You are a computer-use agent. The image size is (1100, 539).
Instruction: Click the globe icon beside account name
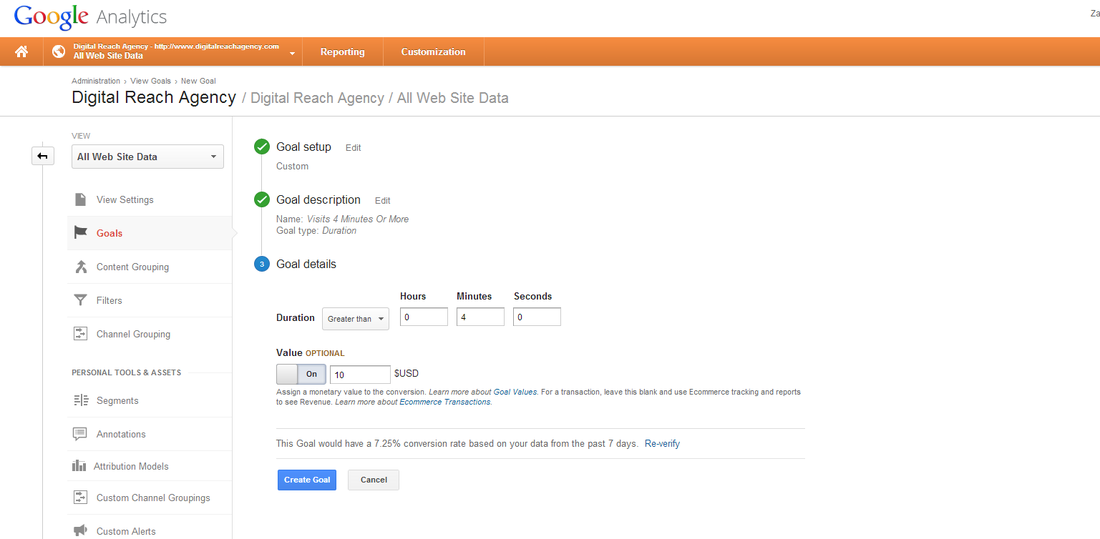[x=59, y=52]
